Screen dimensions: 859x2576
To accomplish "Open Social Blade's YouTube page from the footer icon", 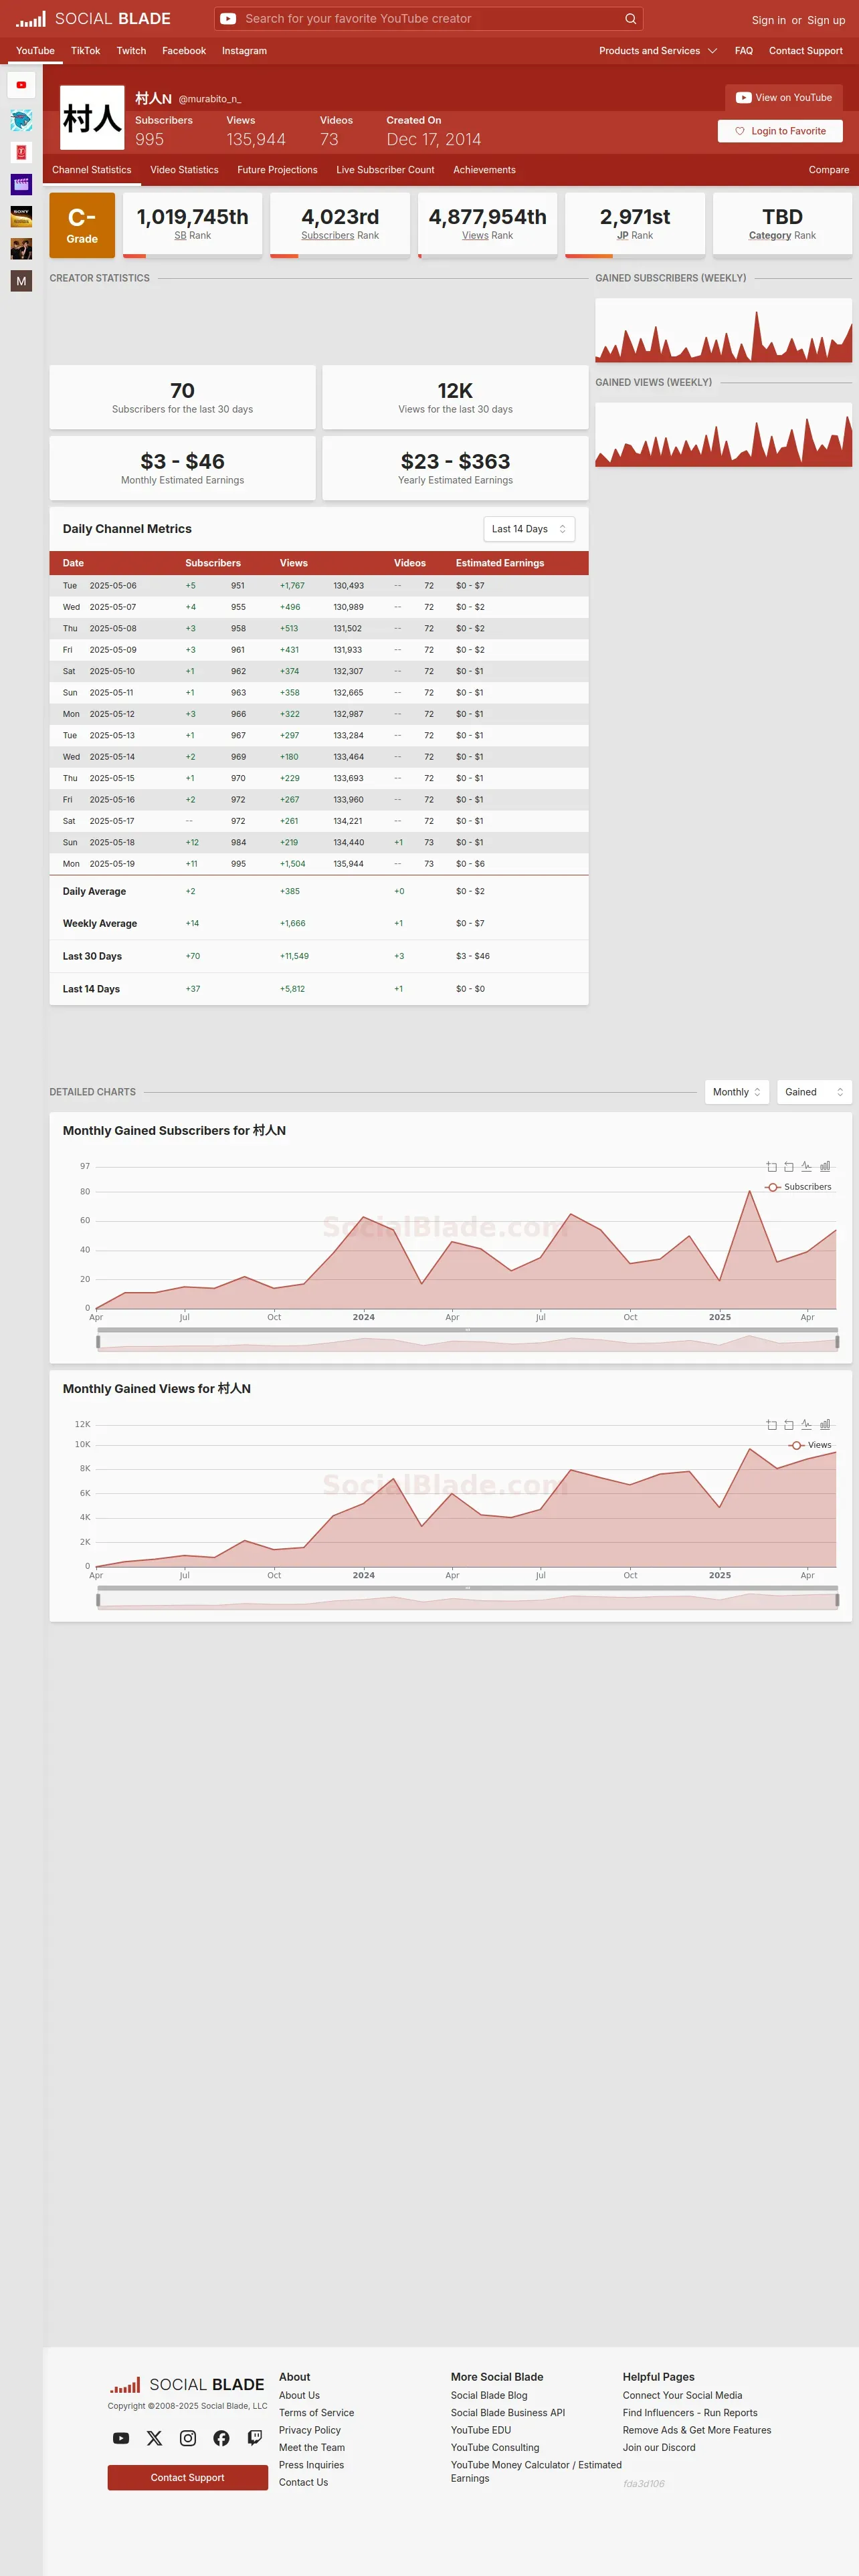I will [x=121, y=2438].
